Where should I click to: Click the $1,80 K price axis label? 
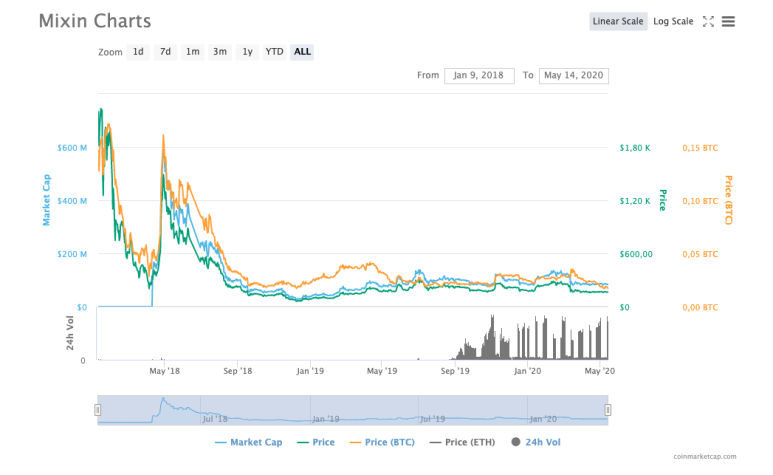tap(635, 148)
